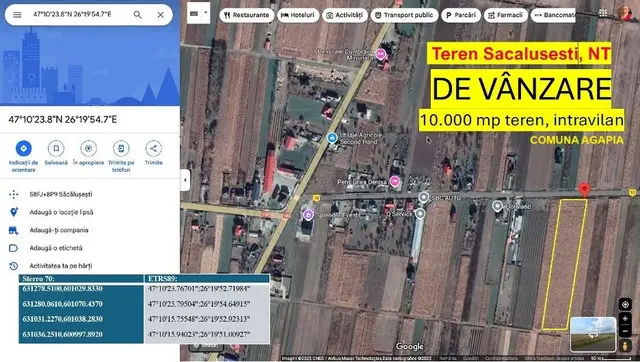Open the Q Service gray marker
640x362 pixels.
[x=420, y=213]
